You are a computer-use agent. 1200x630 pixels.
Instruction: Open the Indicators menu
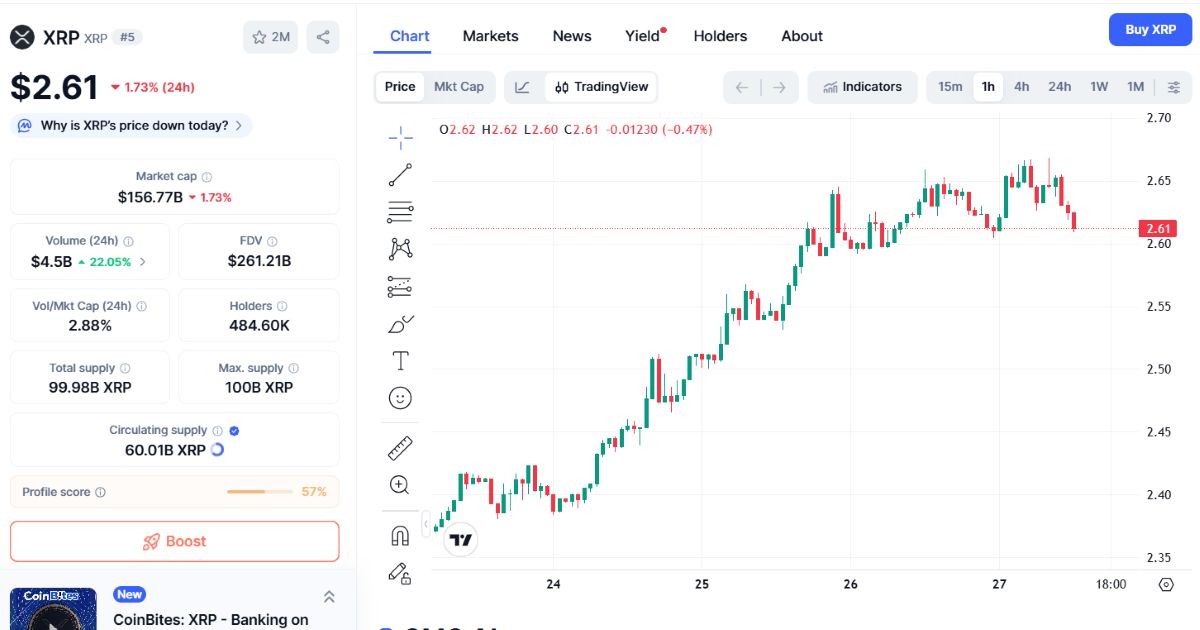click(862, 87)
